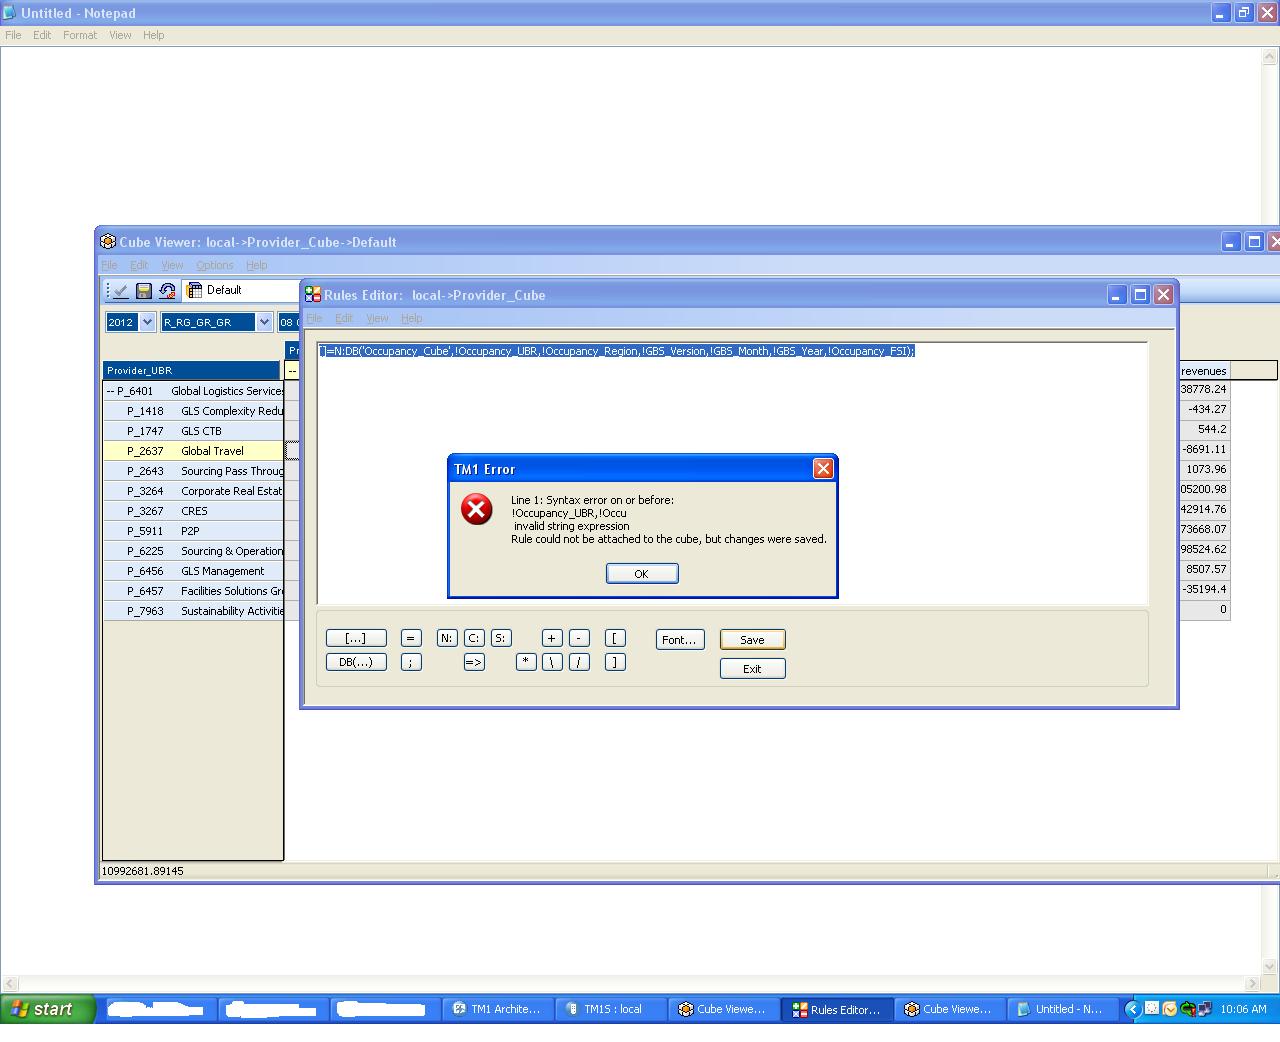Insert area brackets with [...] button

point(356,638)
